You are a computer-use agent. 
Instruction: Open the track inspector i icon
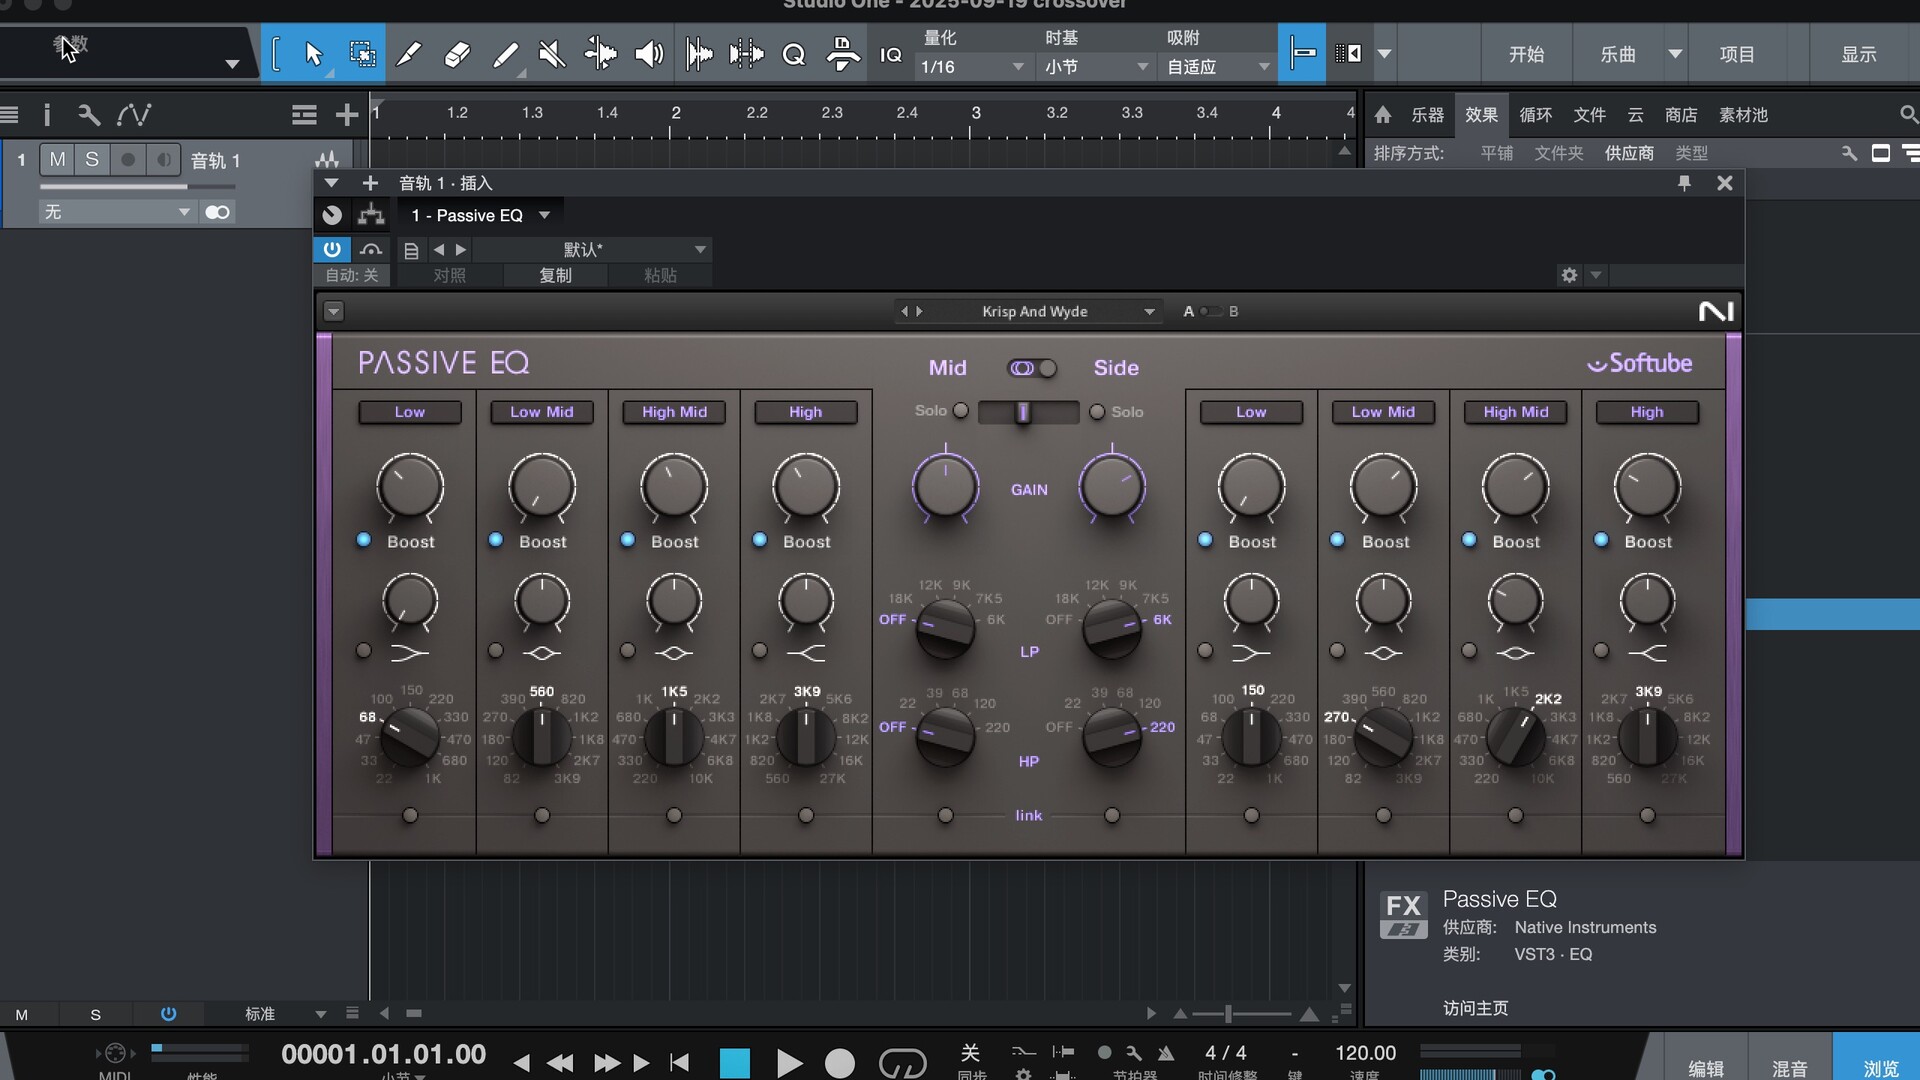click(x=46, y=115)
